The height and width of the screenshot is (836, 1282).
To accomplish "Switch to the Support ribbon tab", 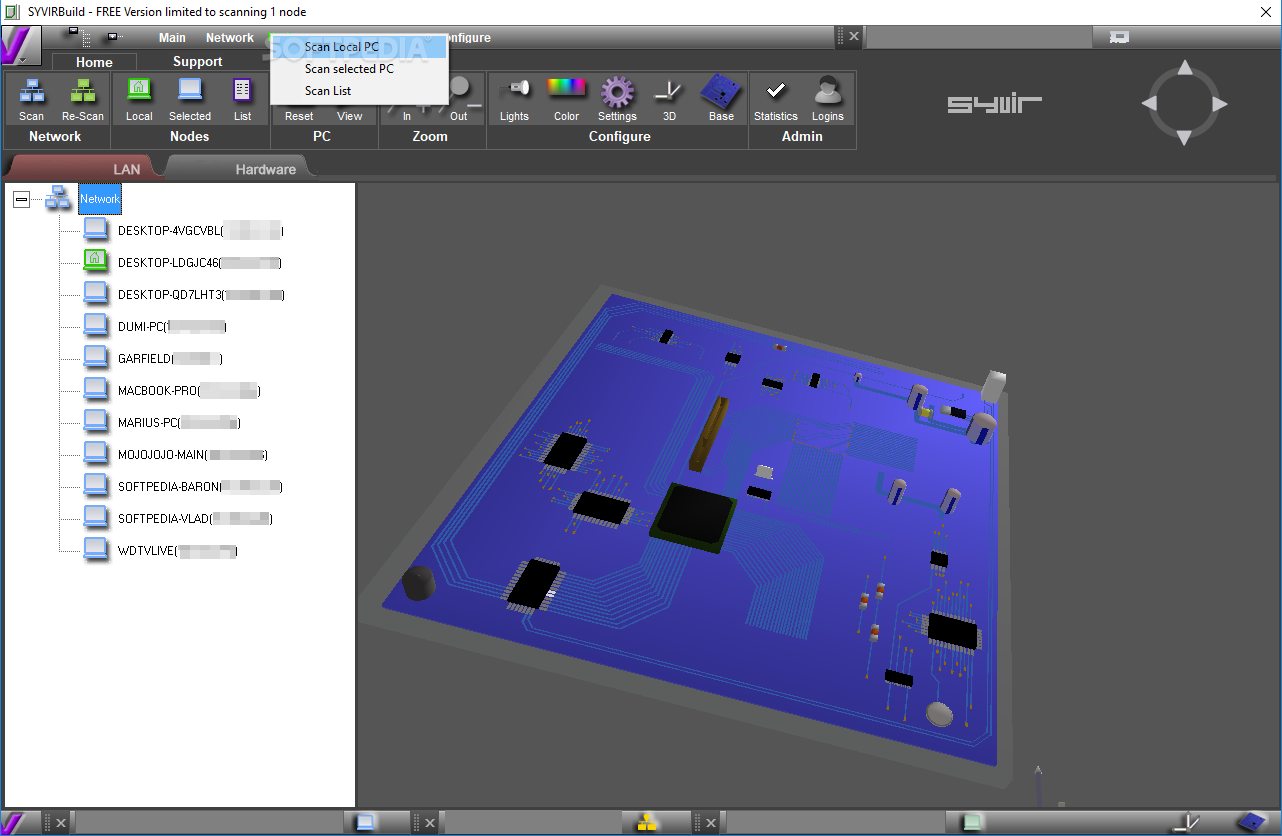I will click(x=197, y=62).
